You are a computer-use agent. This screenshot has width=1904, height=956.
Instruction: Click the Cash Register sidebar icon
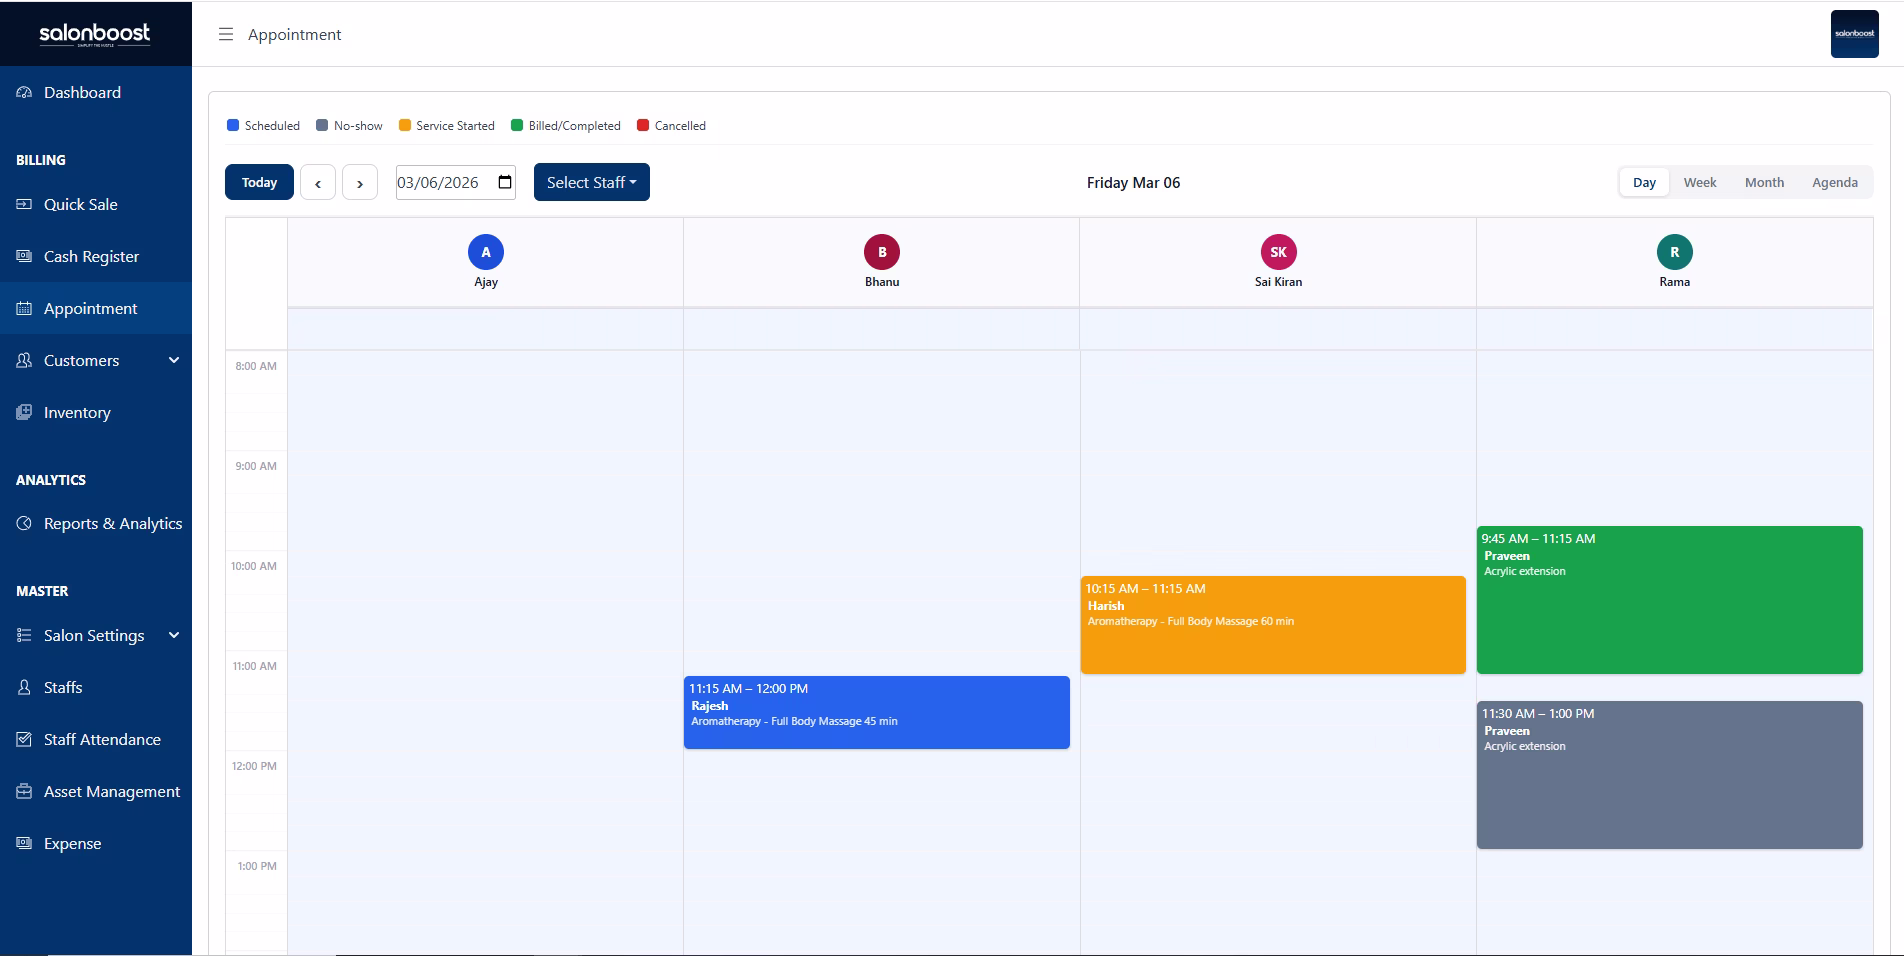[24, 256]
